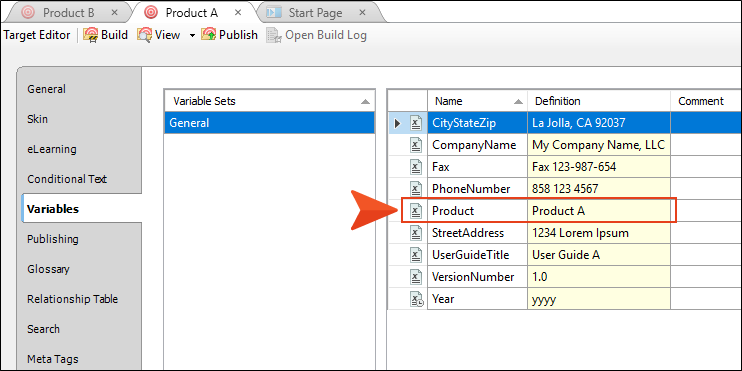Click the PhoneNumber variable icon

pyautogui.click(x=415, y=189)
